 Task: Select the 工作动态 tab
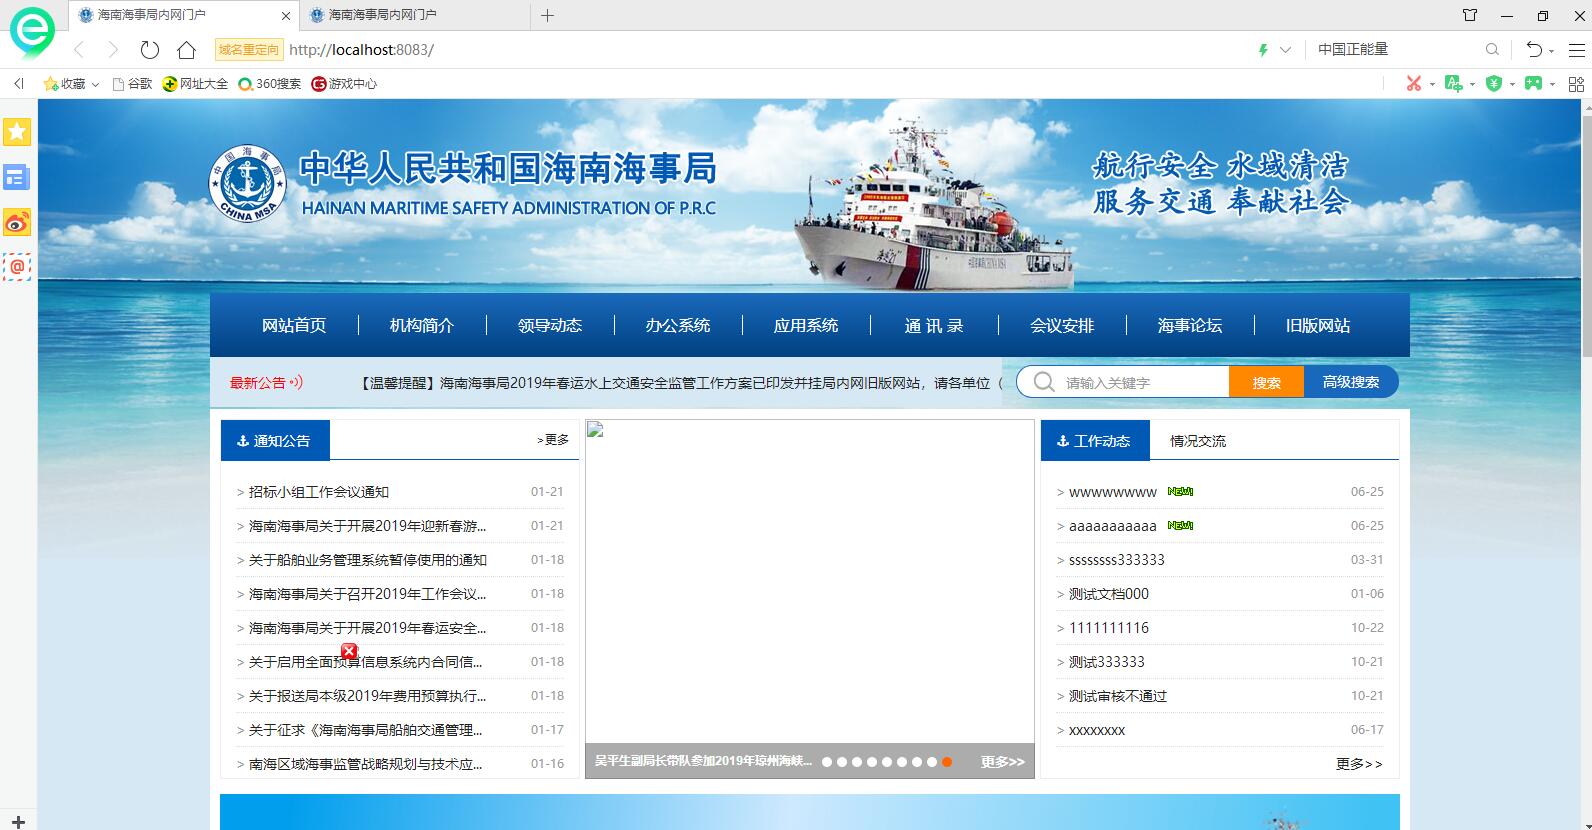click(x=1096, y=441)
